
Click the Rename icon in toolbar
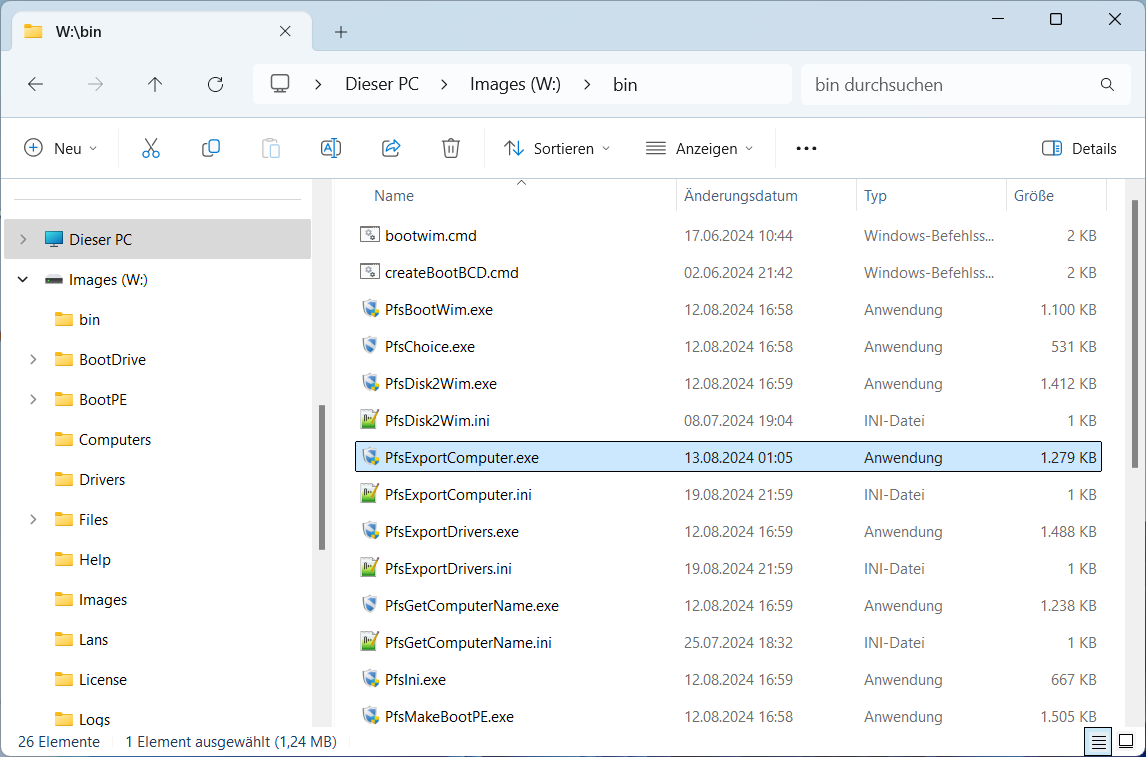331,148
